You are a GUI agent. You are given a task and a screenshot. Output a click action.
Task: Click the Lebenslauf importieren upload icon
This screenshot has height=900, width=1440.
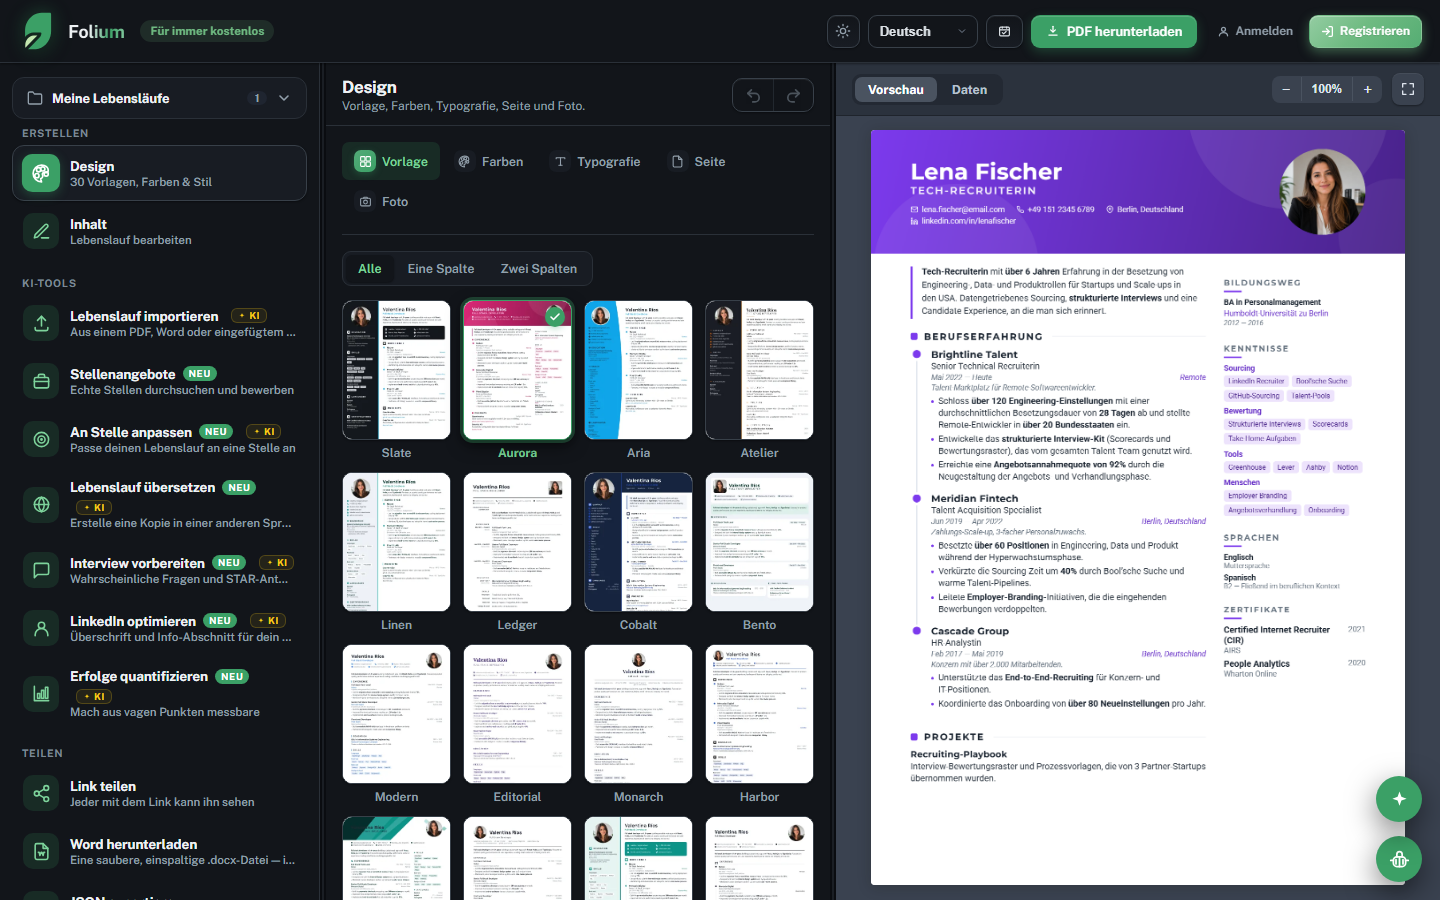(x=41, y=323)
